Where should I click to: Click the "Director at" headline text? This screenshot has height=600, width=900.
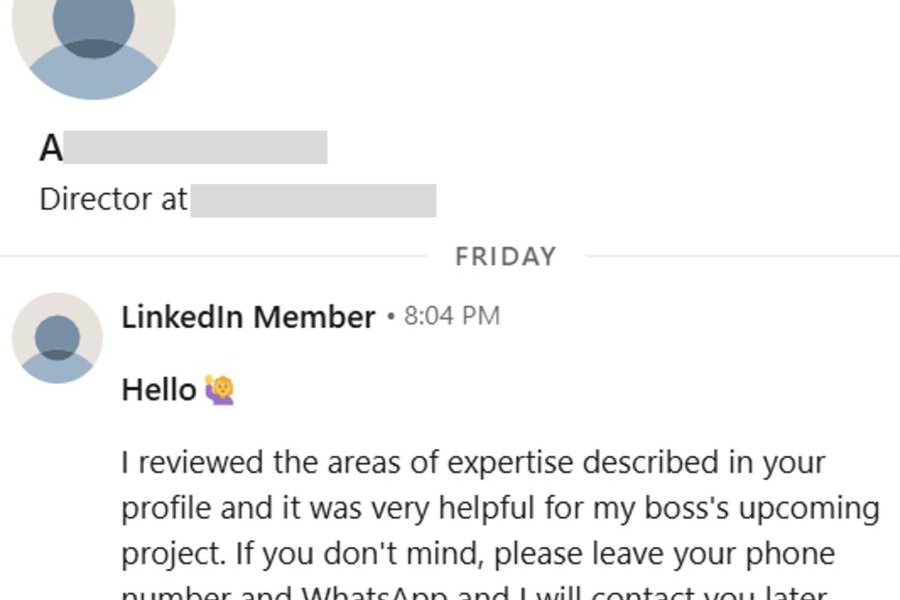(113, 199)
